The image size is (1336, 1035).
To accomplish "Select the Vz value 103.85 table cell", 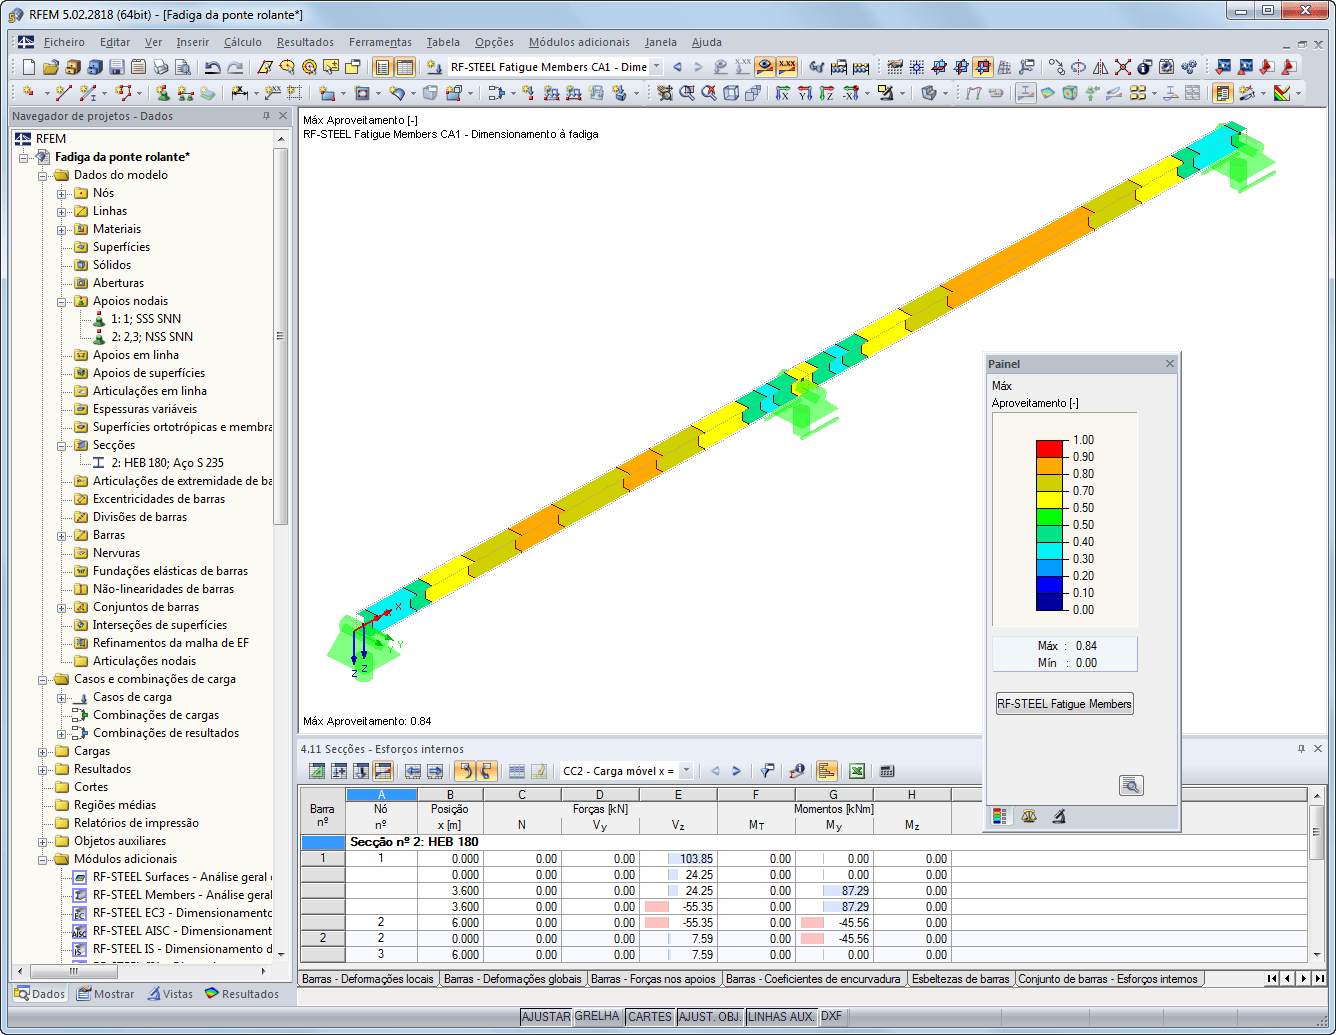I will 679,859.
